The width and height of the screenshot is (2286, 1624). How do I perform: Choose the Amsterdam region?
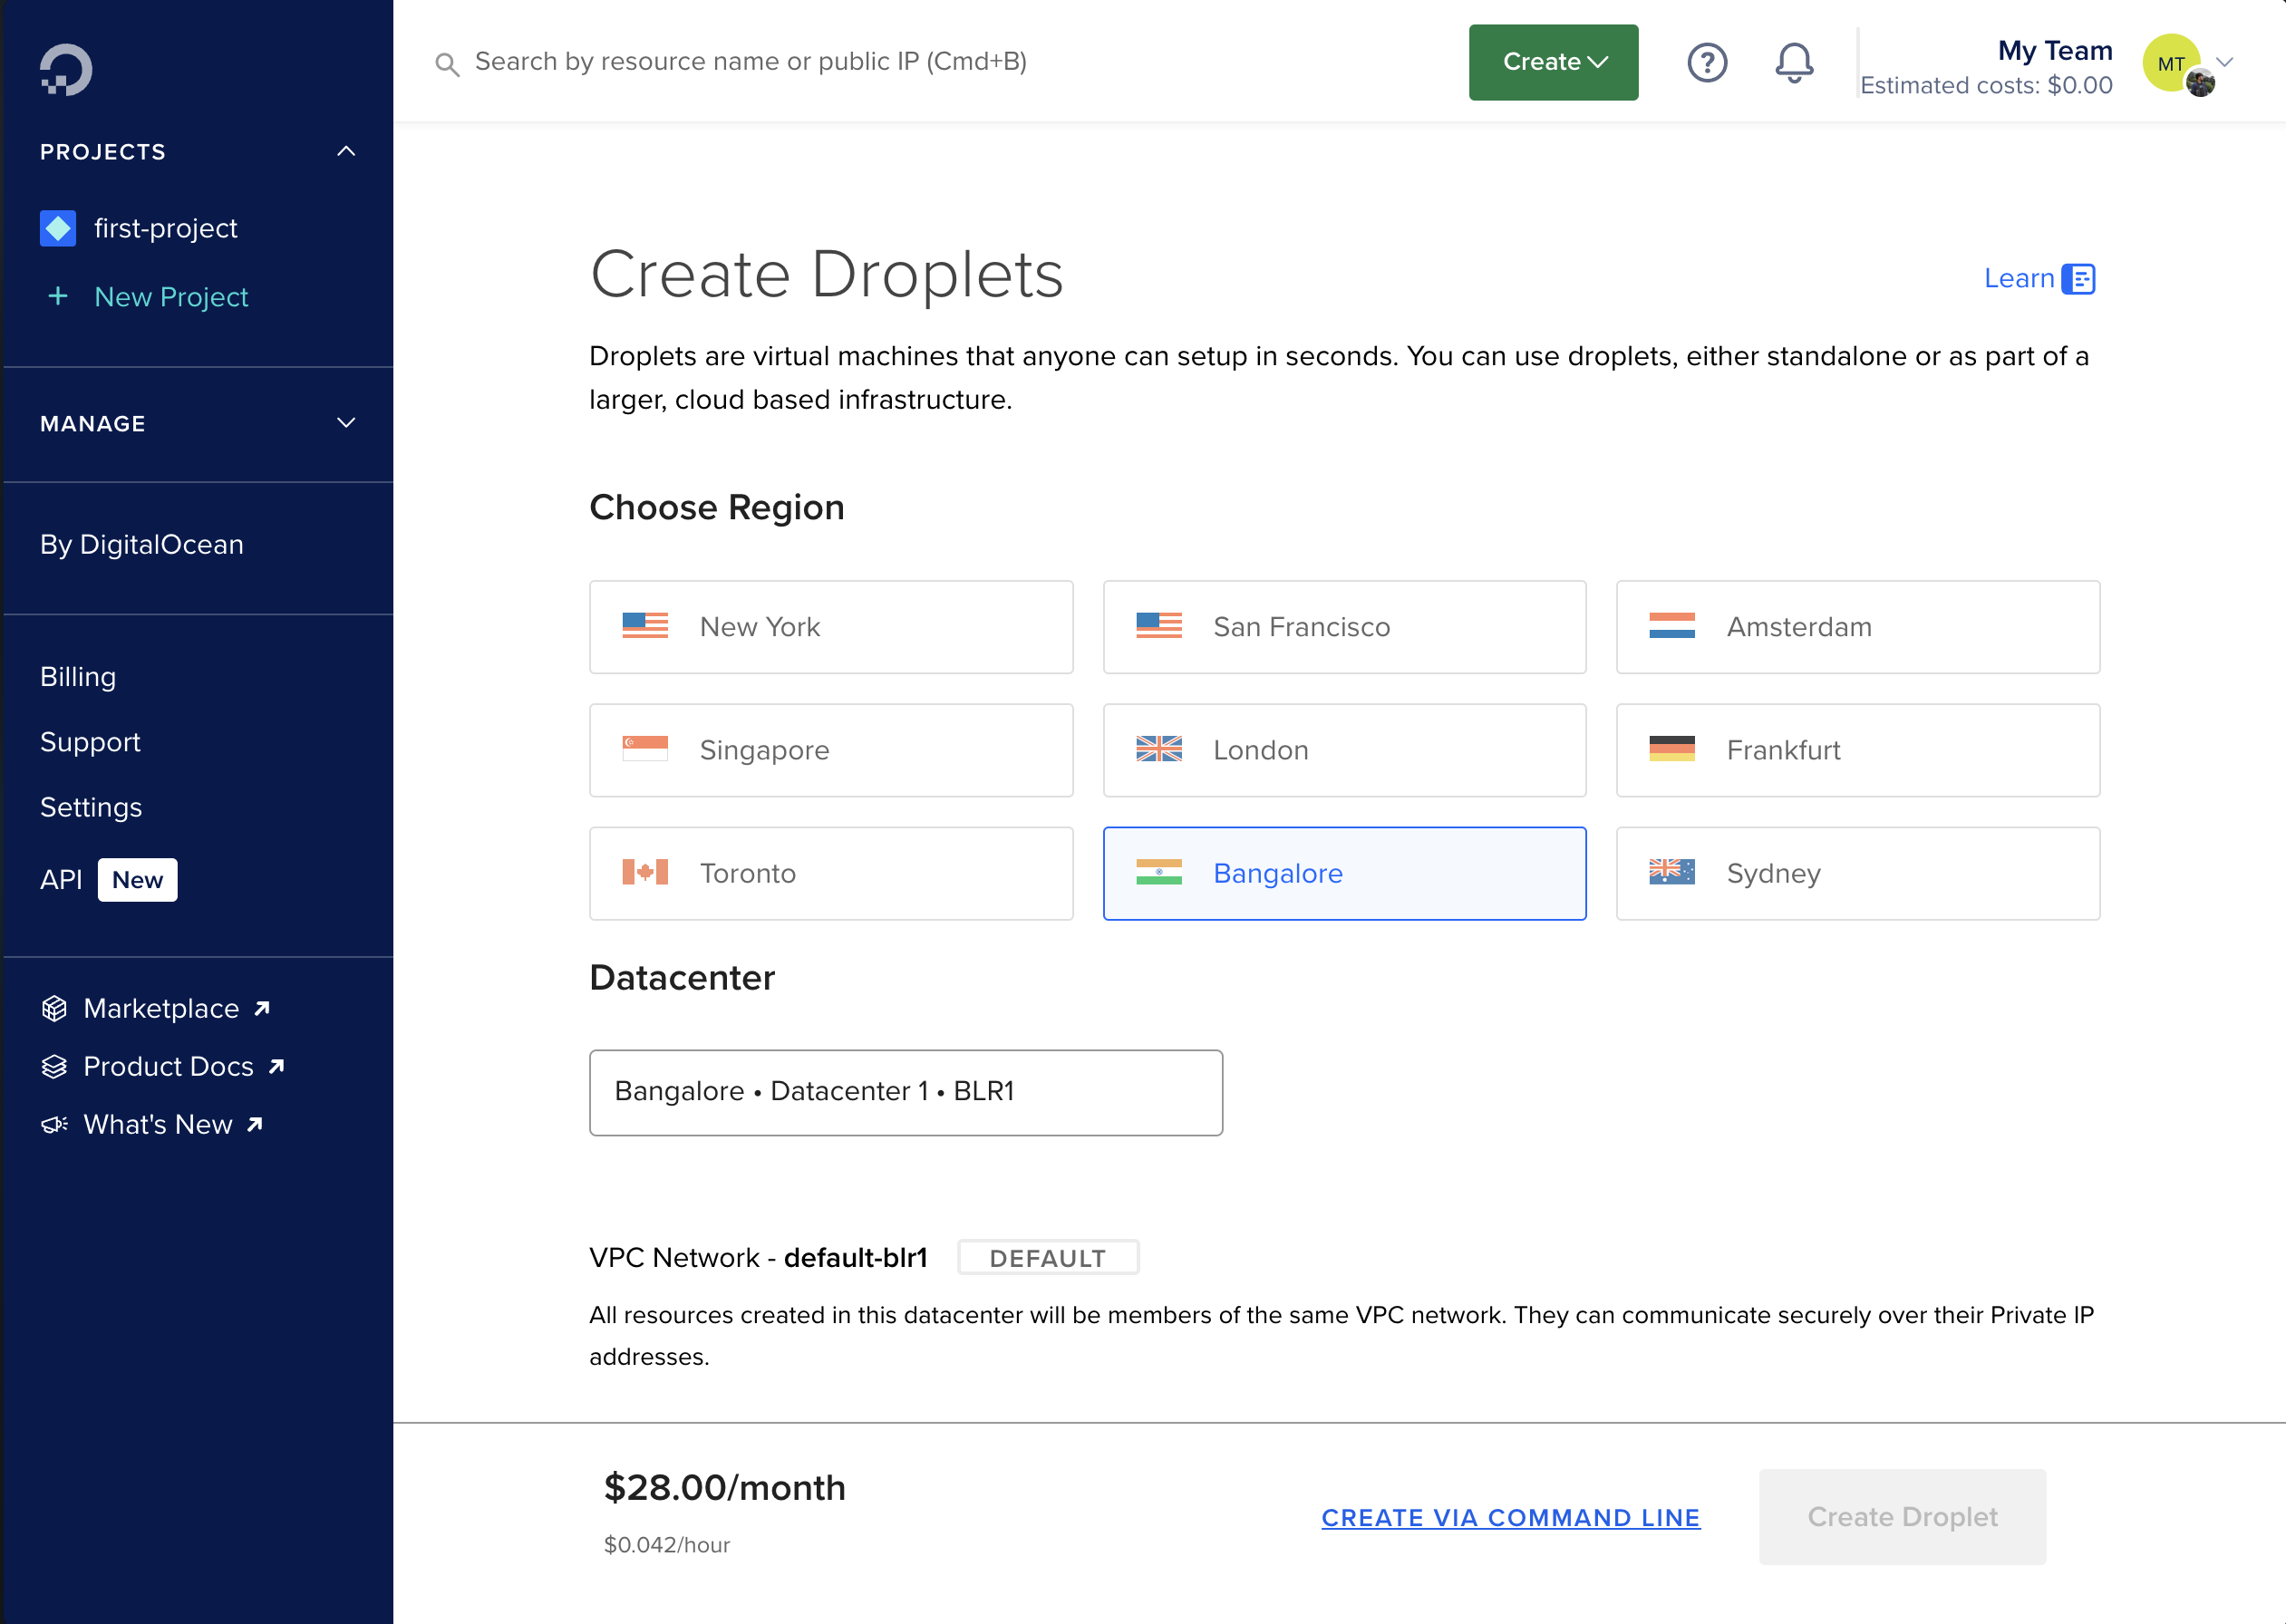point(1858,627)
